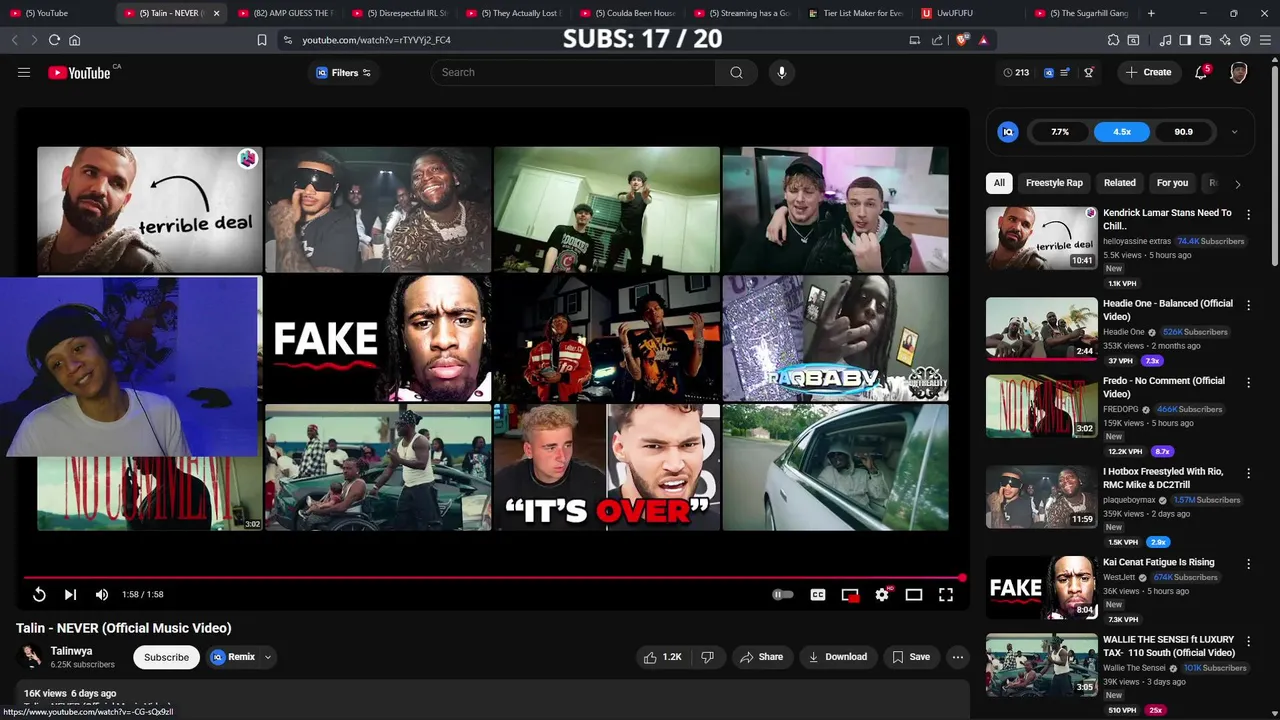This screenshot has height=720, width=1280.
Task: Open Leo AI sparkle icon
Action: point(1225,40)
